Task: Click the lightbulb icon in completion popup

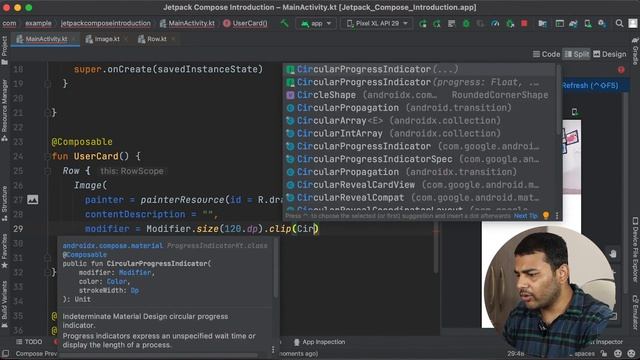Action: coord(546,215)
